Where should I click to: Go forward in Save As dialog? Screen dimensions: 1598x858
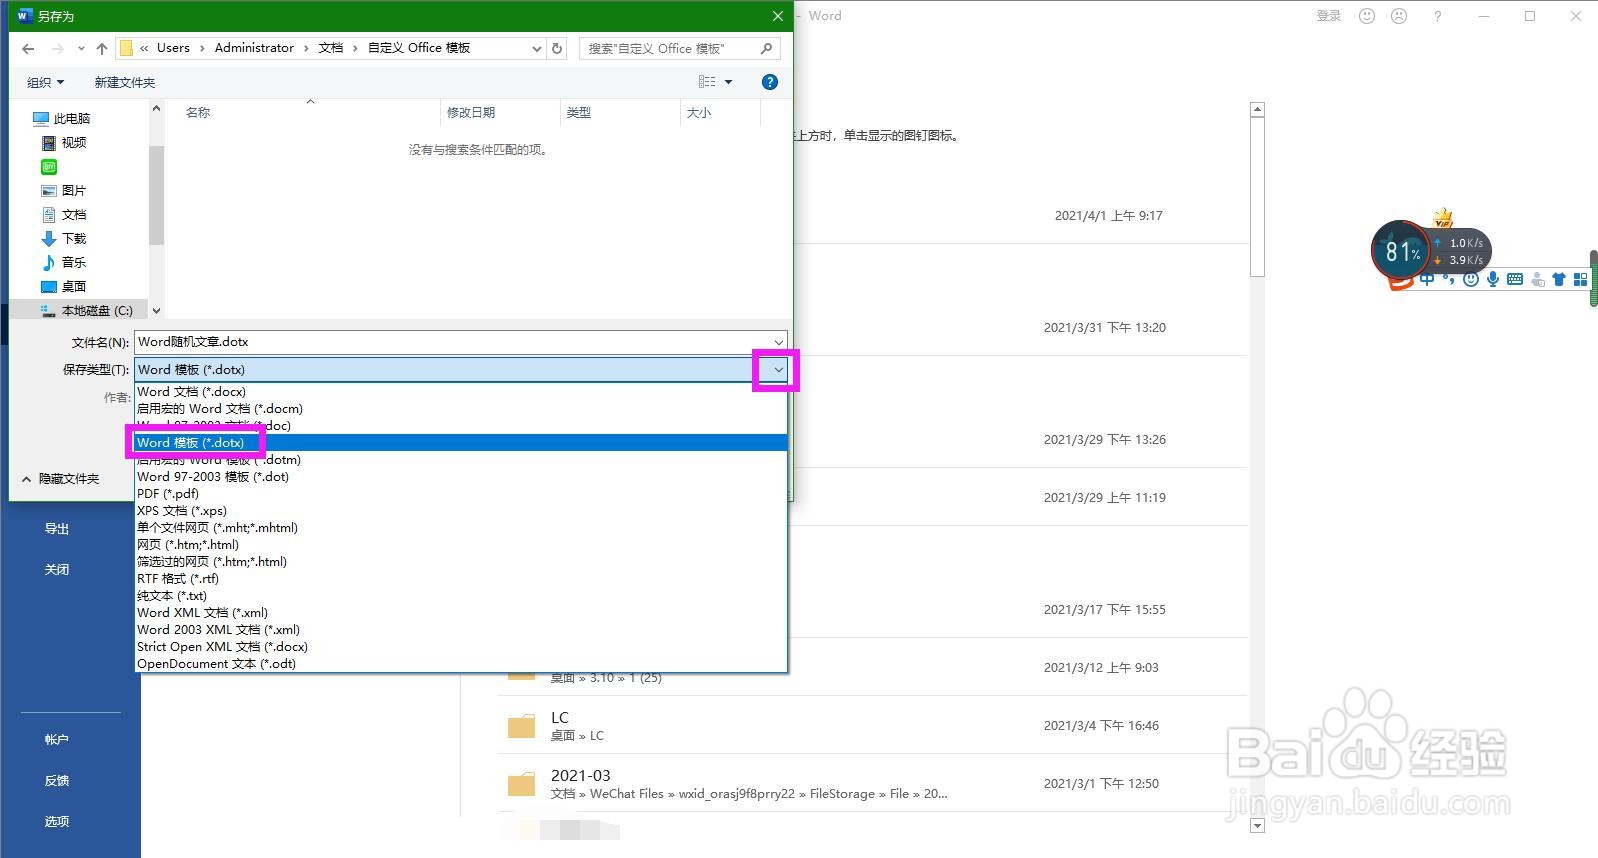pyautogui.click(x=57, y=48)
